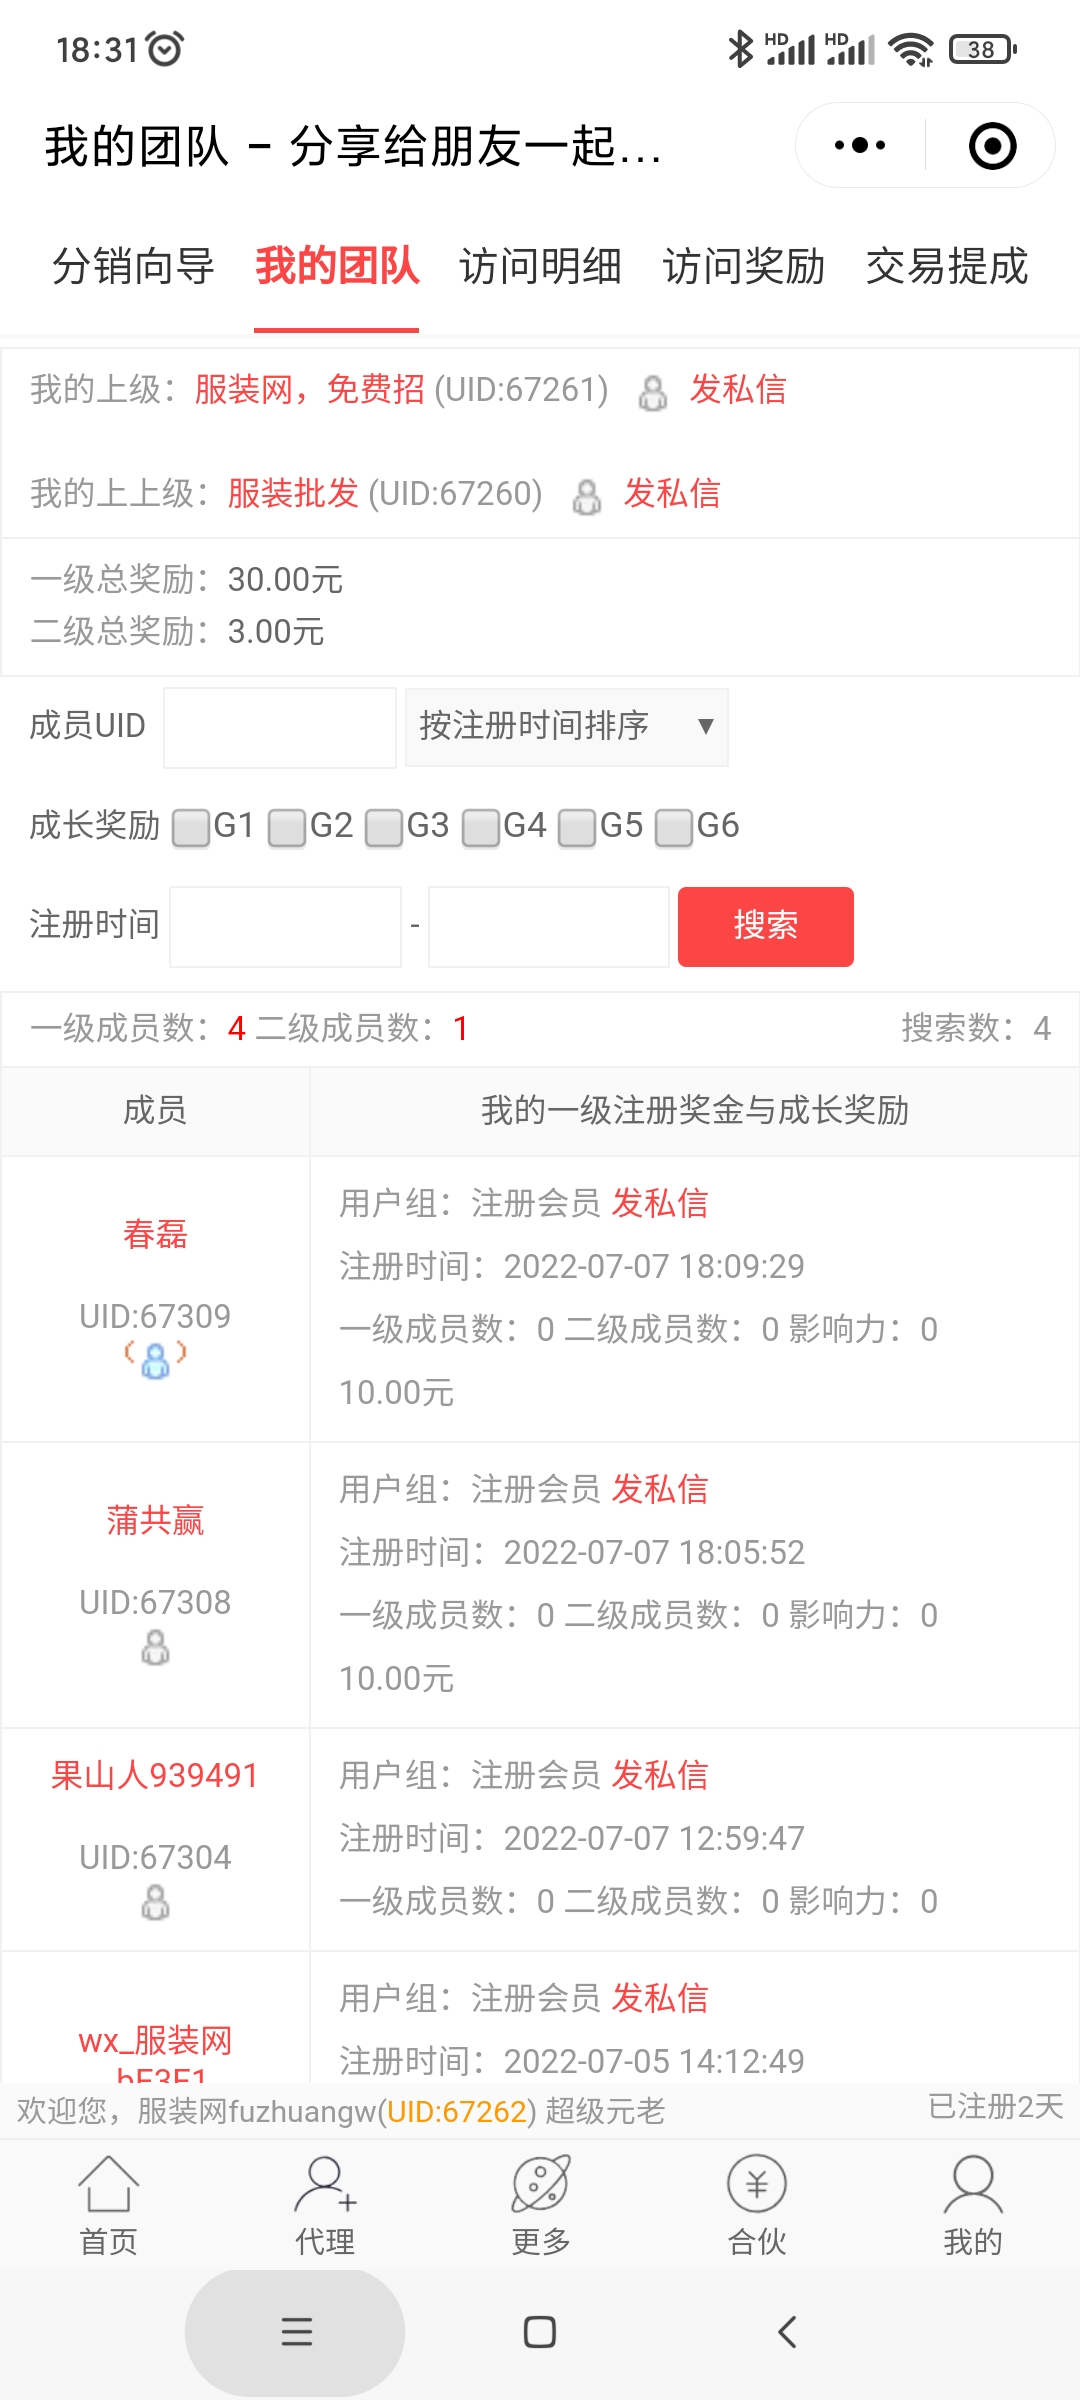
Task: Open the mini-program three-dots menu
Action: 859,146
